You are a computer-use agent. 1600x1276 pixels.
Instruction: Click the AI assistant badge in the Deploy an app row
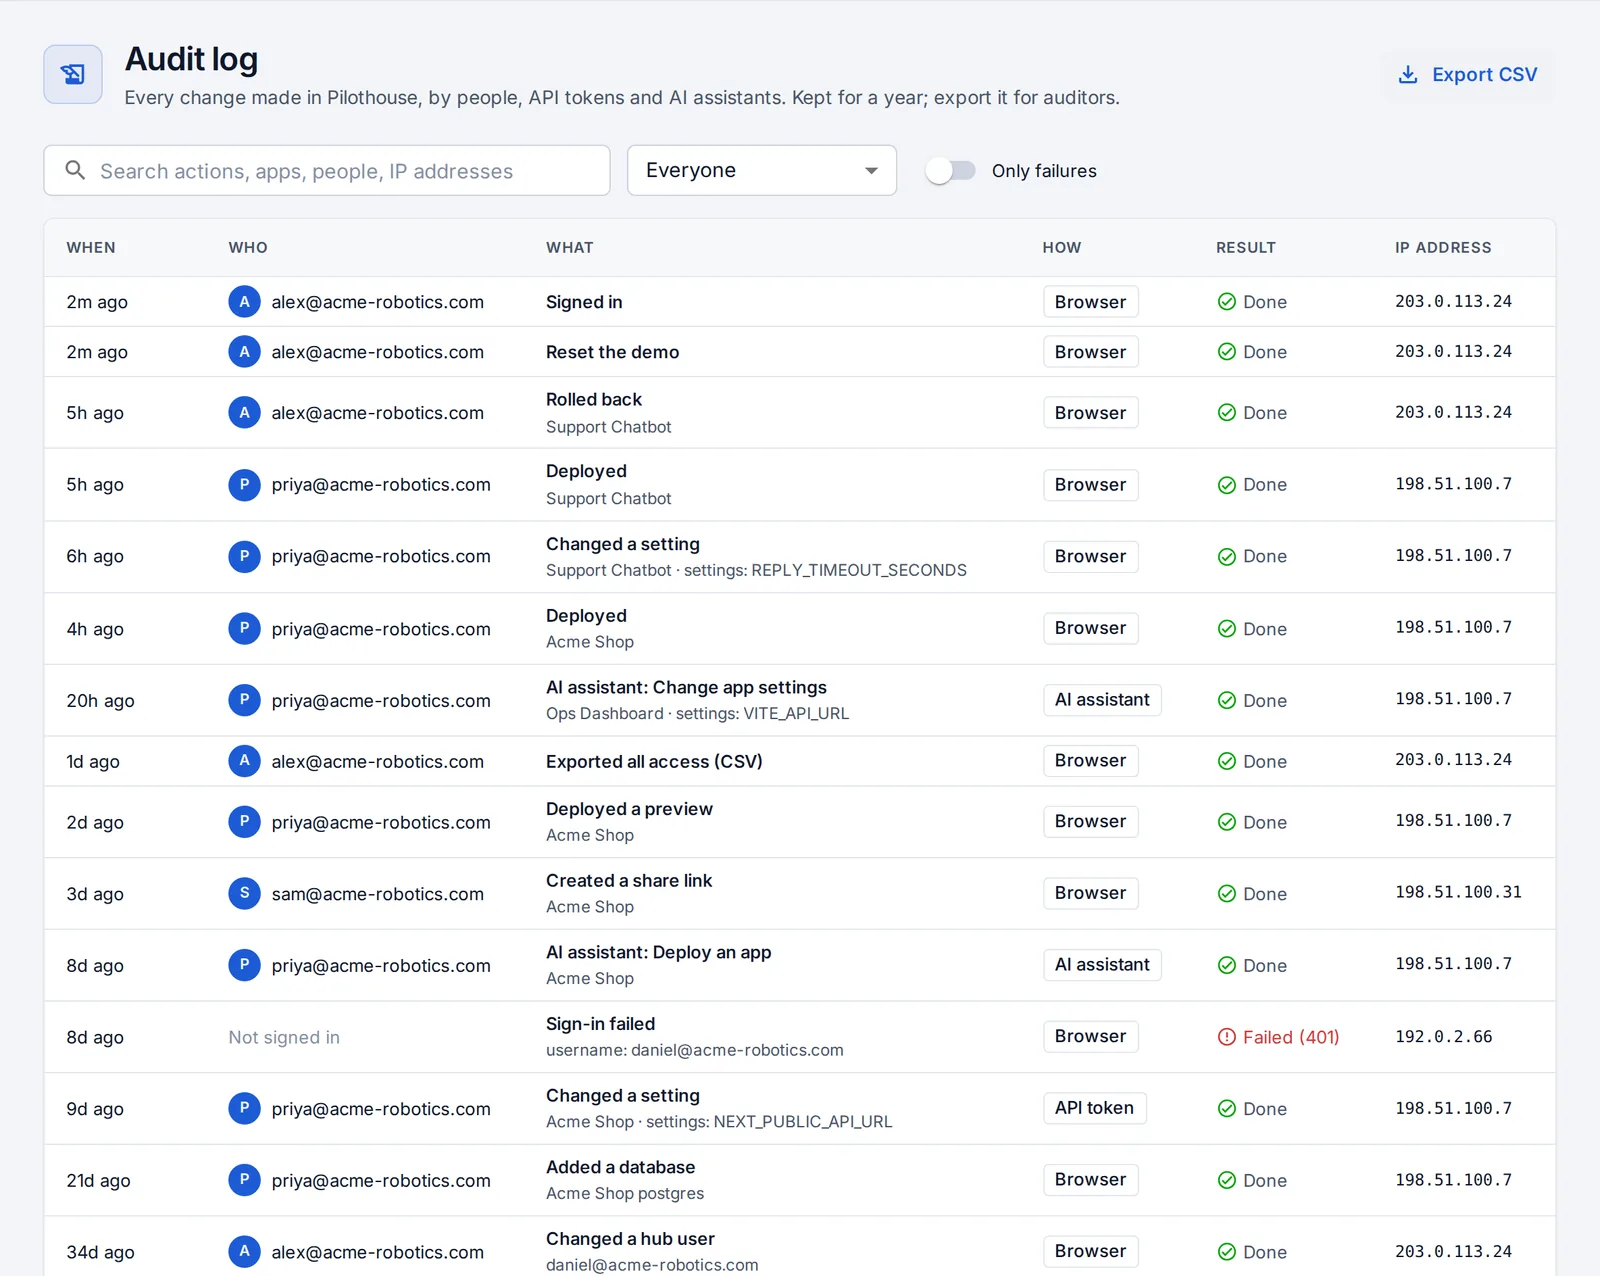1102,965
